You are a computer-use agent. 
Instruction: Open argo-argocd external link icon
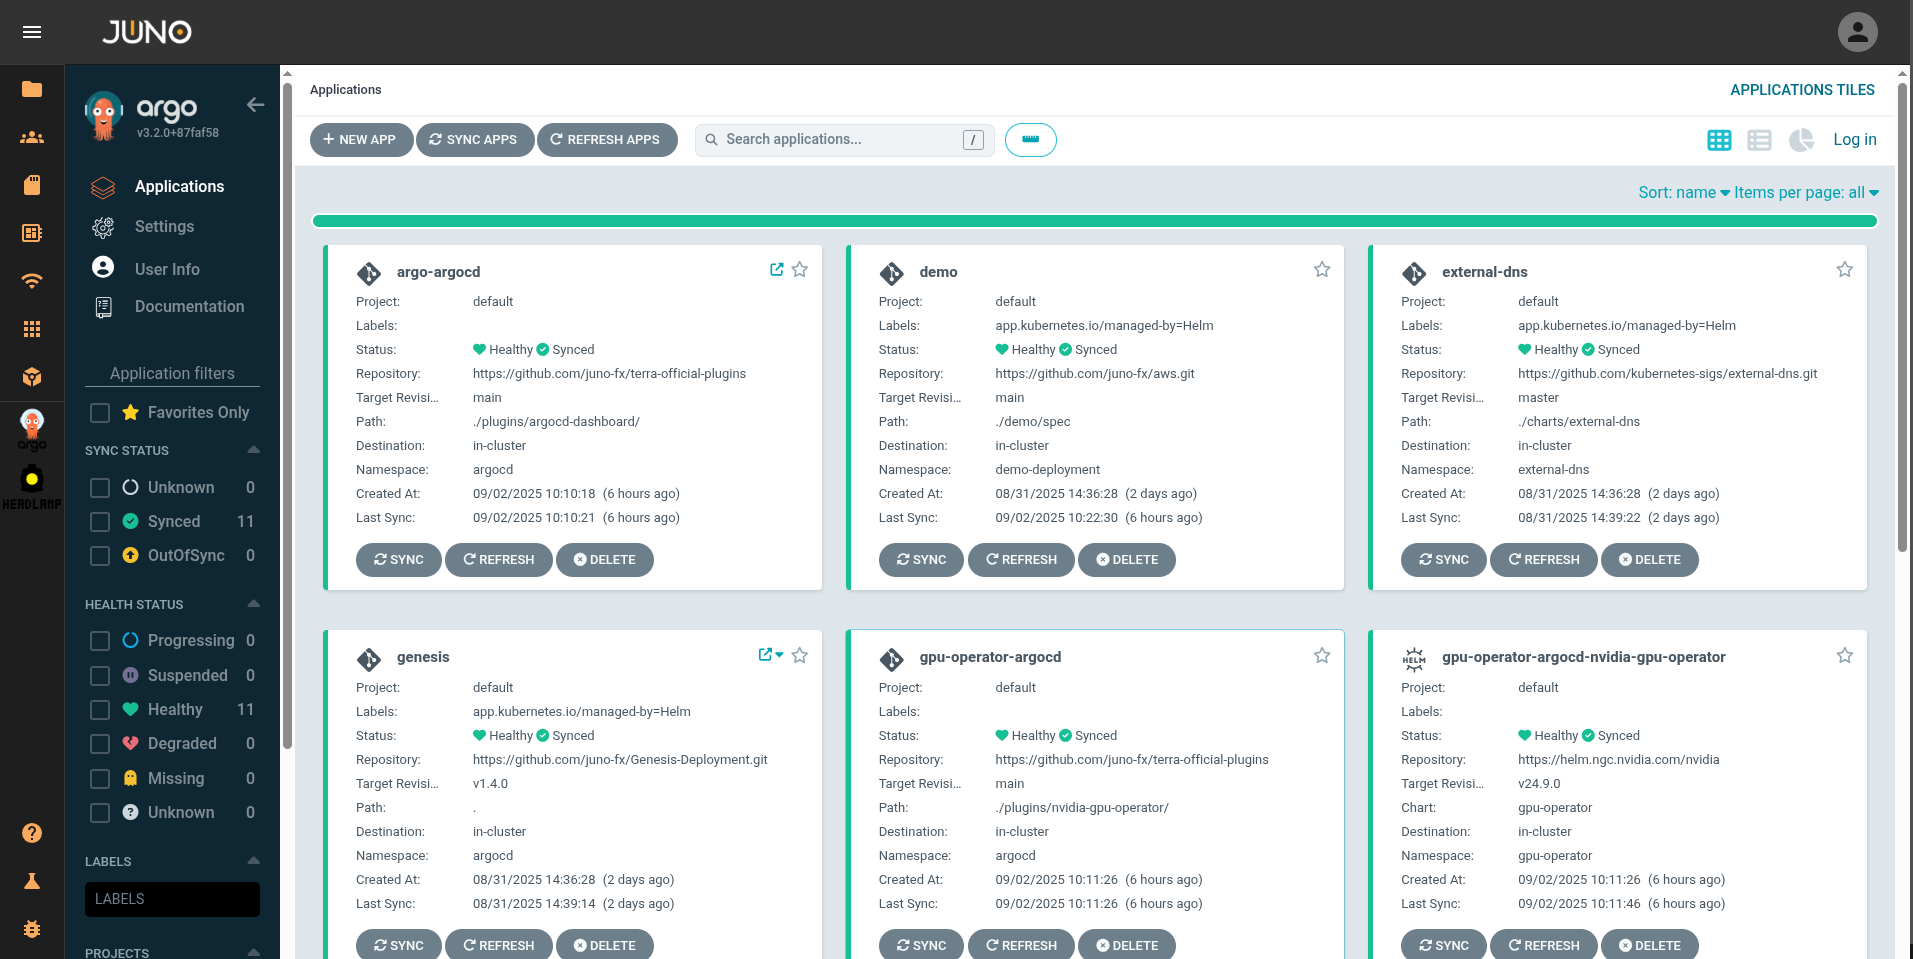(x=776, y=270)
